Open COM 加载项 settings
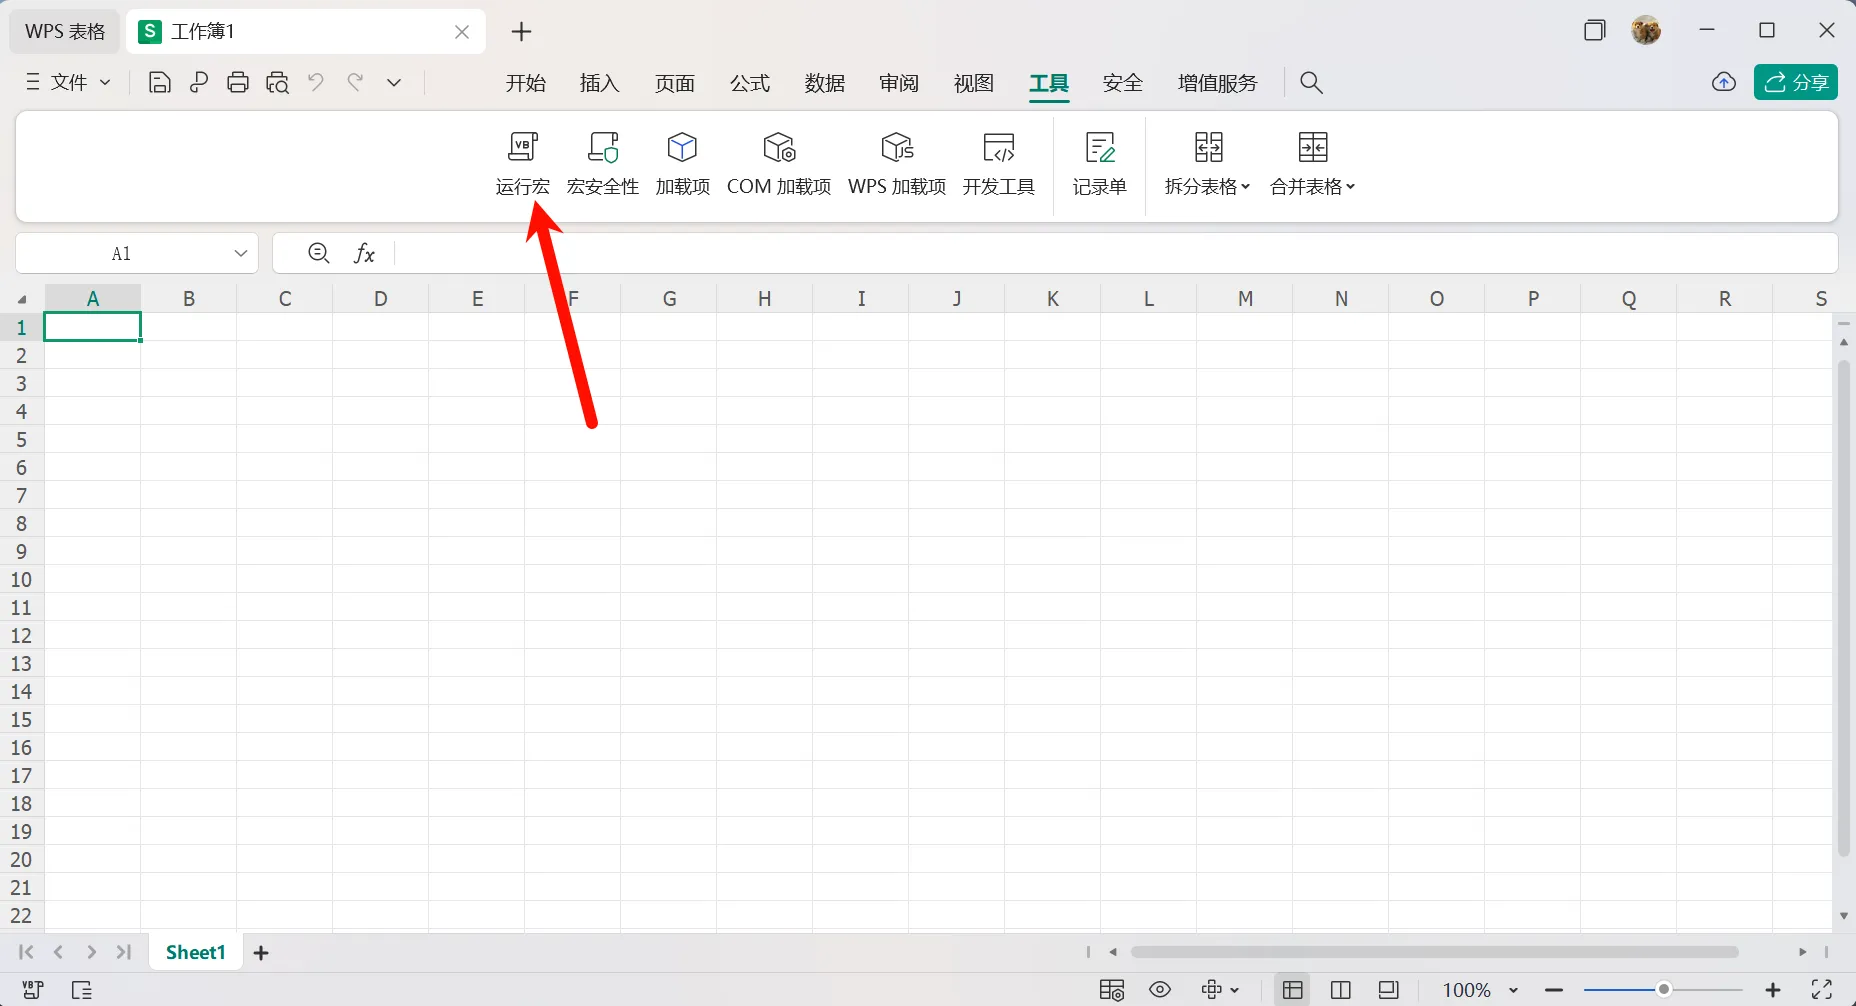This screenshot has height=1006, width=1856. click(x=778, y=163)
